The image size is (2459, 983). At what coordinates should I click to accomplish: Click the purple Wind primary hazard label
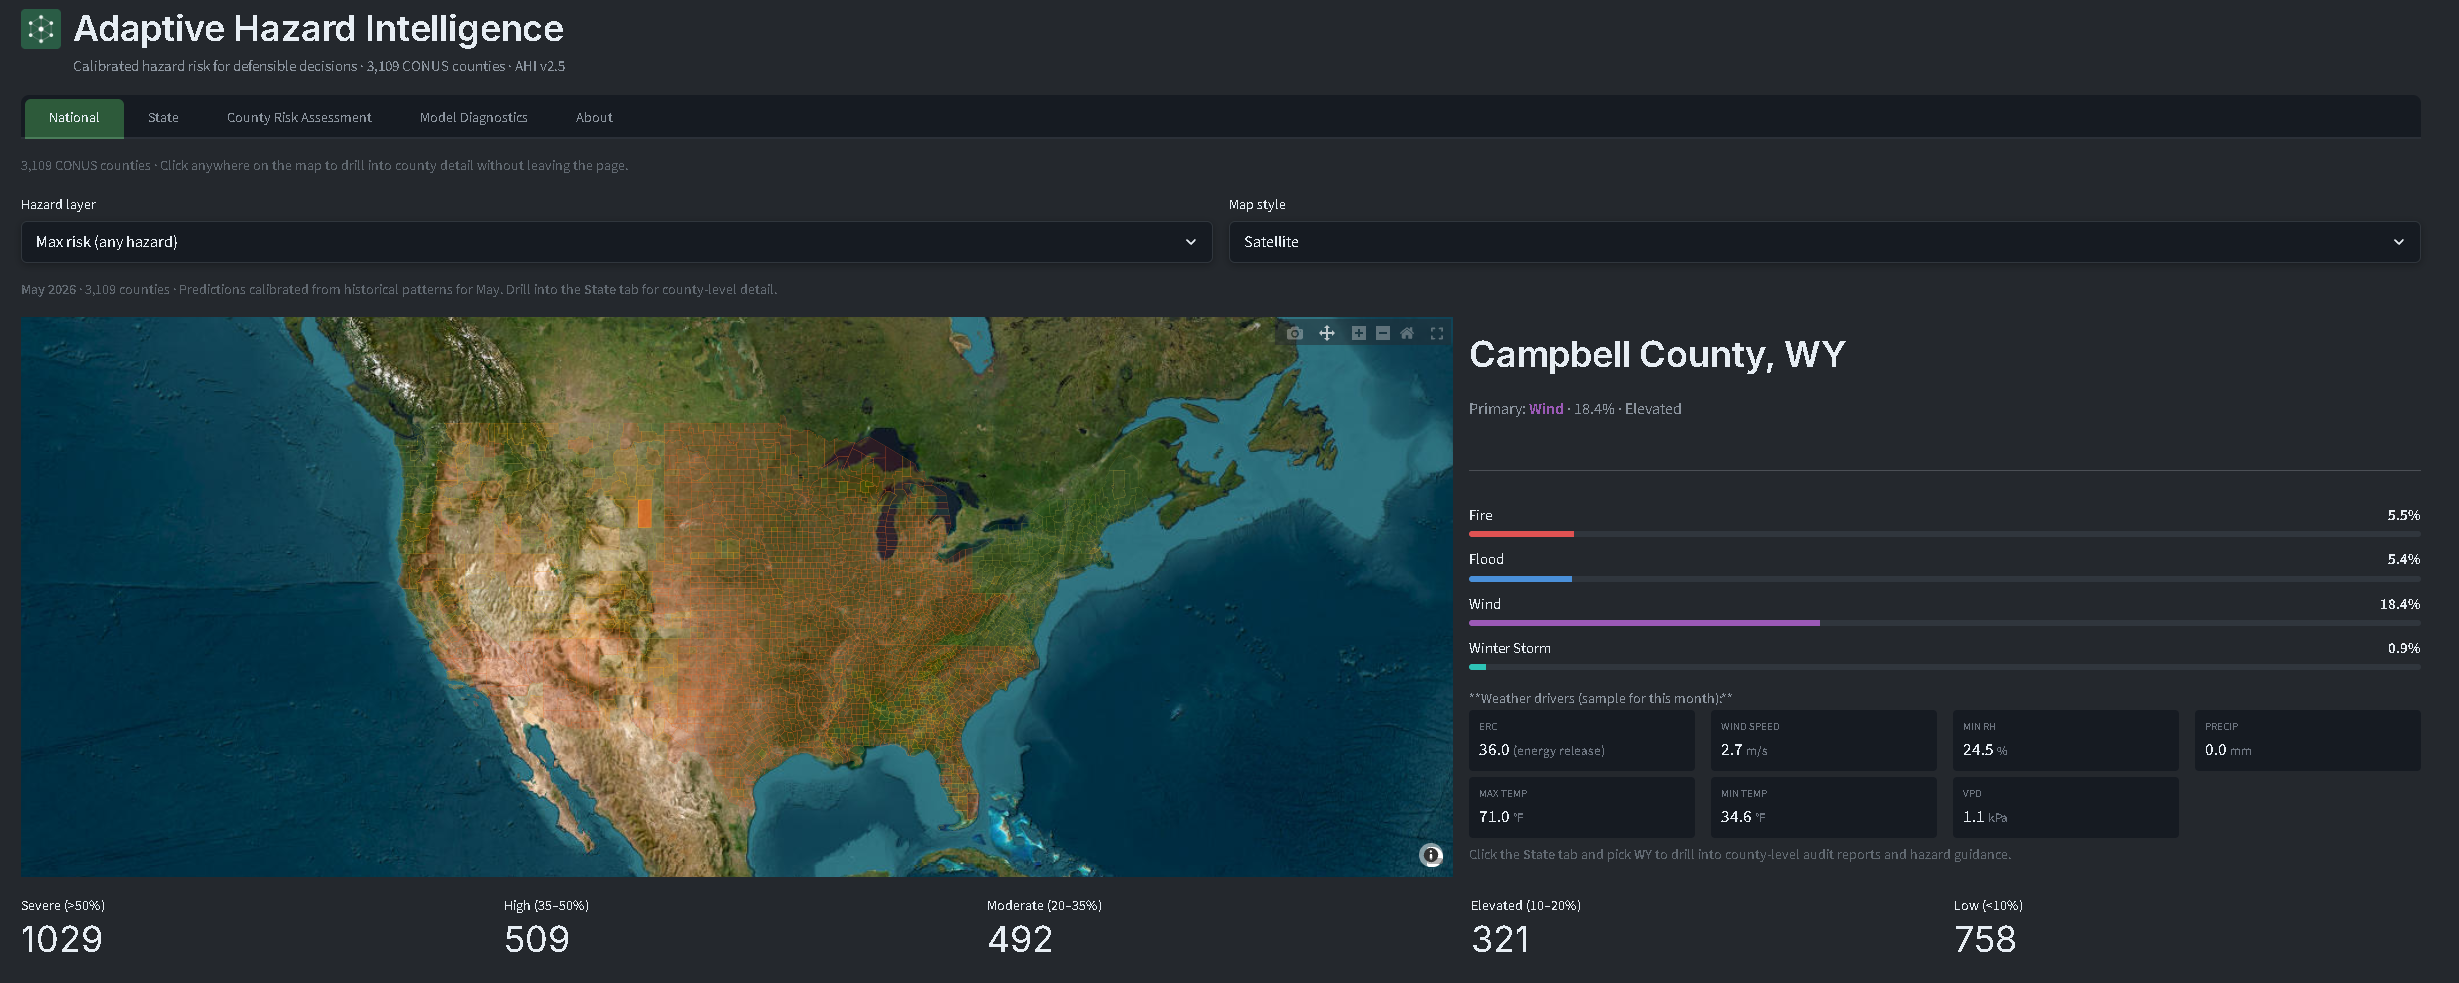click(1546, 409)
